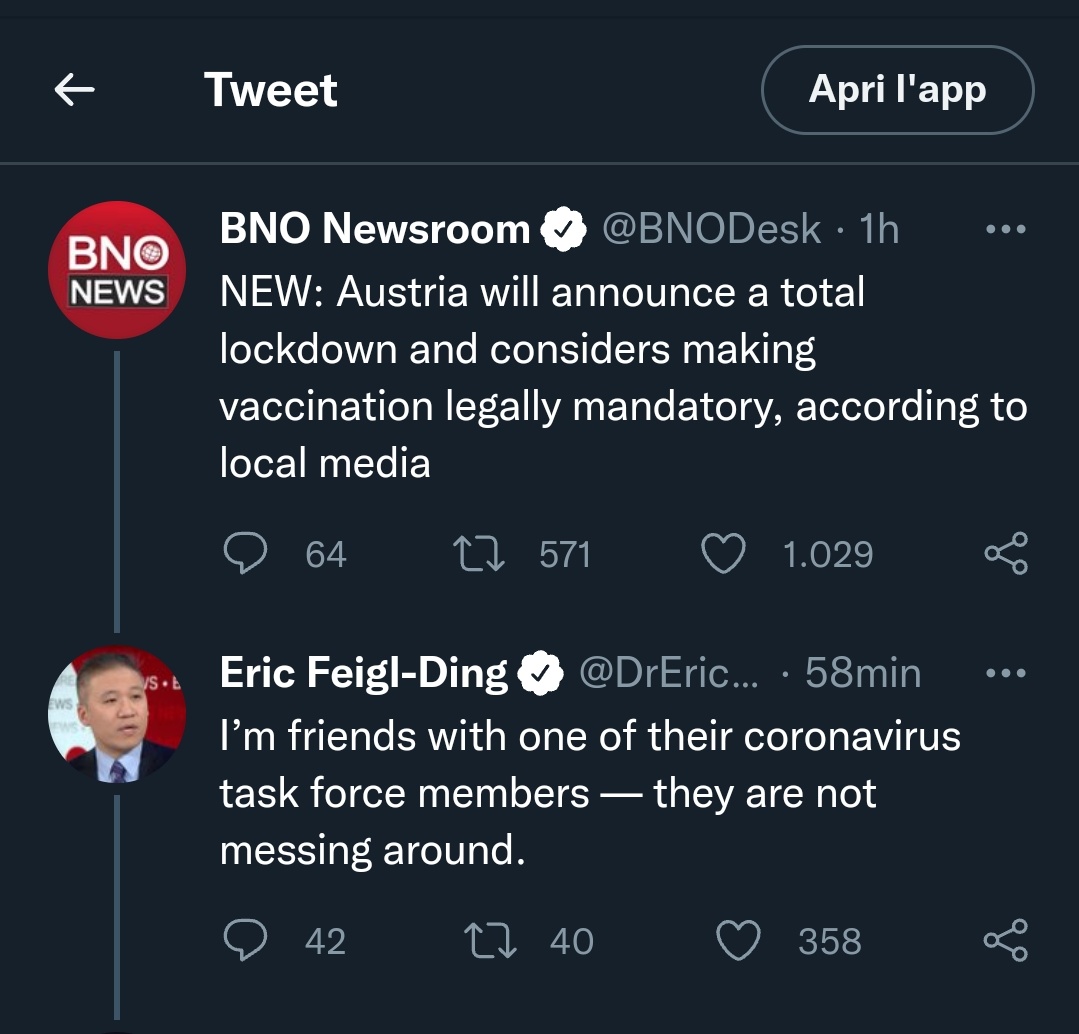Reply to Eric Feigl-Ding's tweet

(x=244, y=941)
